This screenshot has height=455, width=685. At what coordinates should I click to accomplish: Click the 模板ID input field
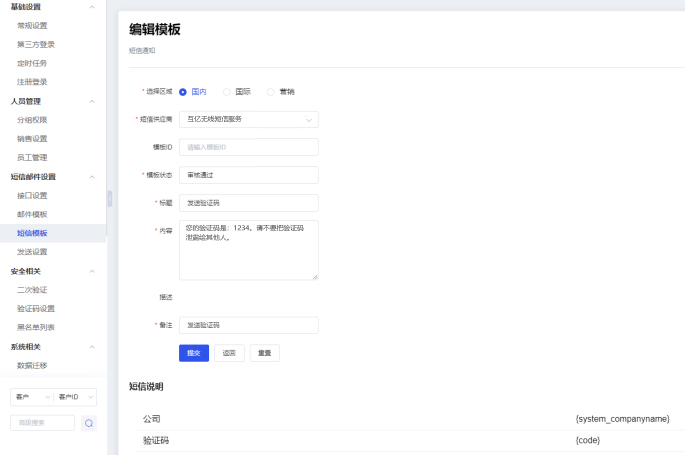(x=248, y=147)
